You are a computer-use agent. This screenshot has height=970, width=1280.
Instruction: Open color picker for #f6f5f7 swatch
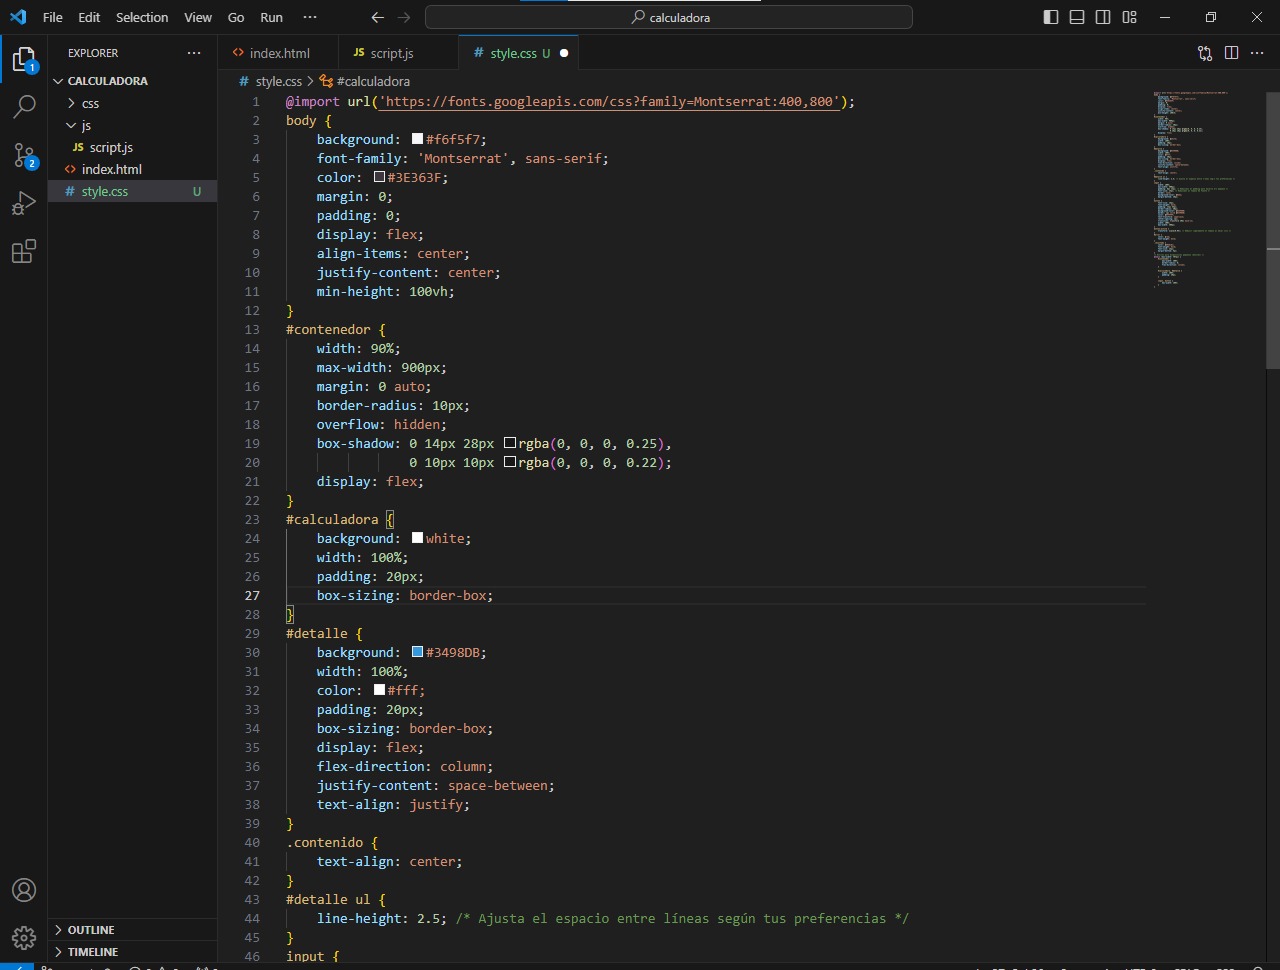417,139
